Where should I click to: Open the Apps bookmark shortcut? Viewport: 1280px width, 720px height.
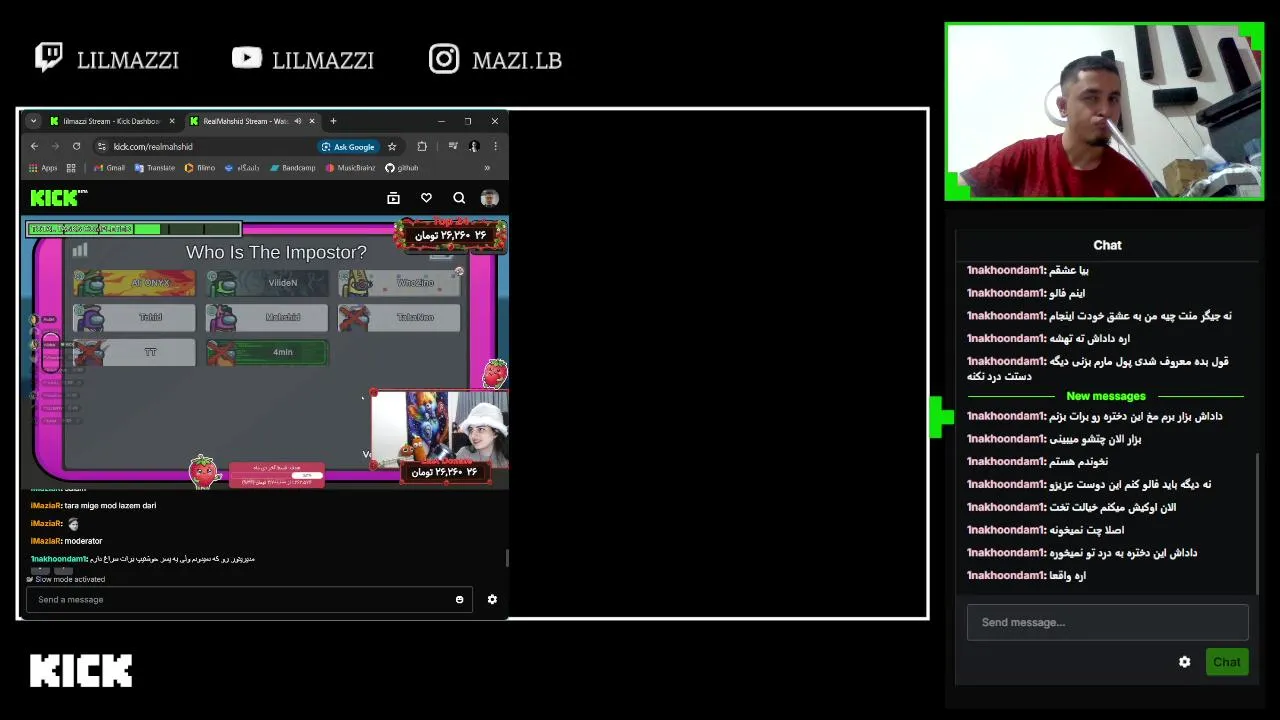[43, 168]
